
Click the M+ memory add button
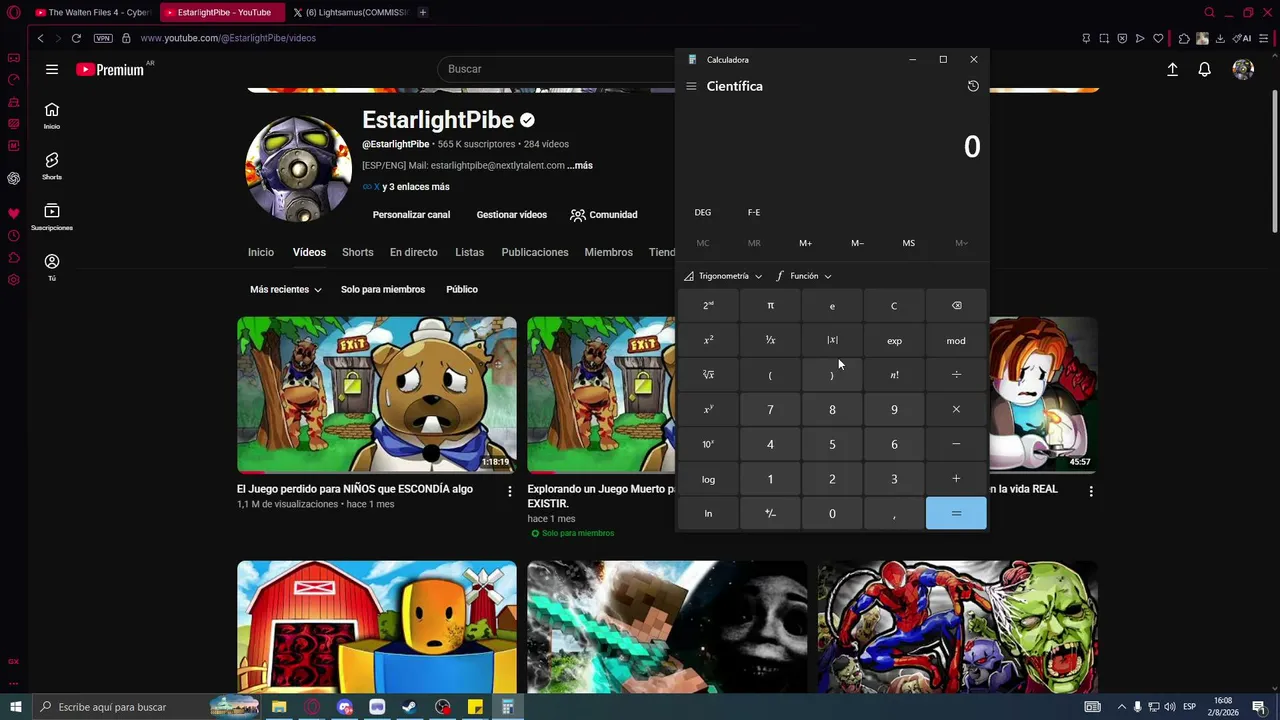click(x=805, y=243)
